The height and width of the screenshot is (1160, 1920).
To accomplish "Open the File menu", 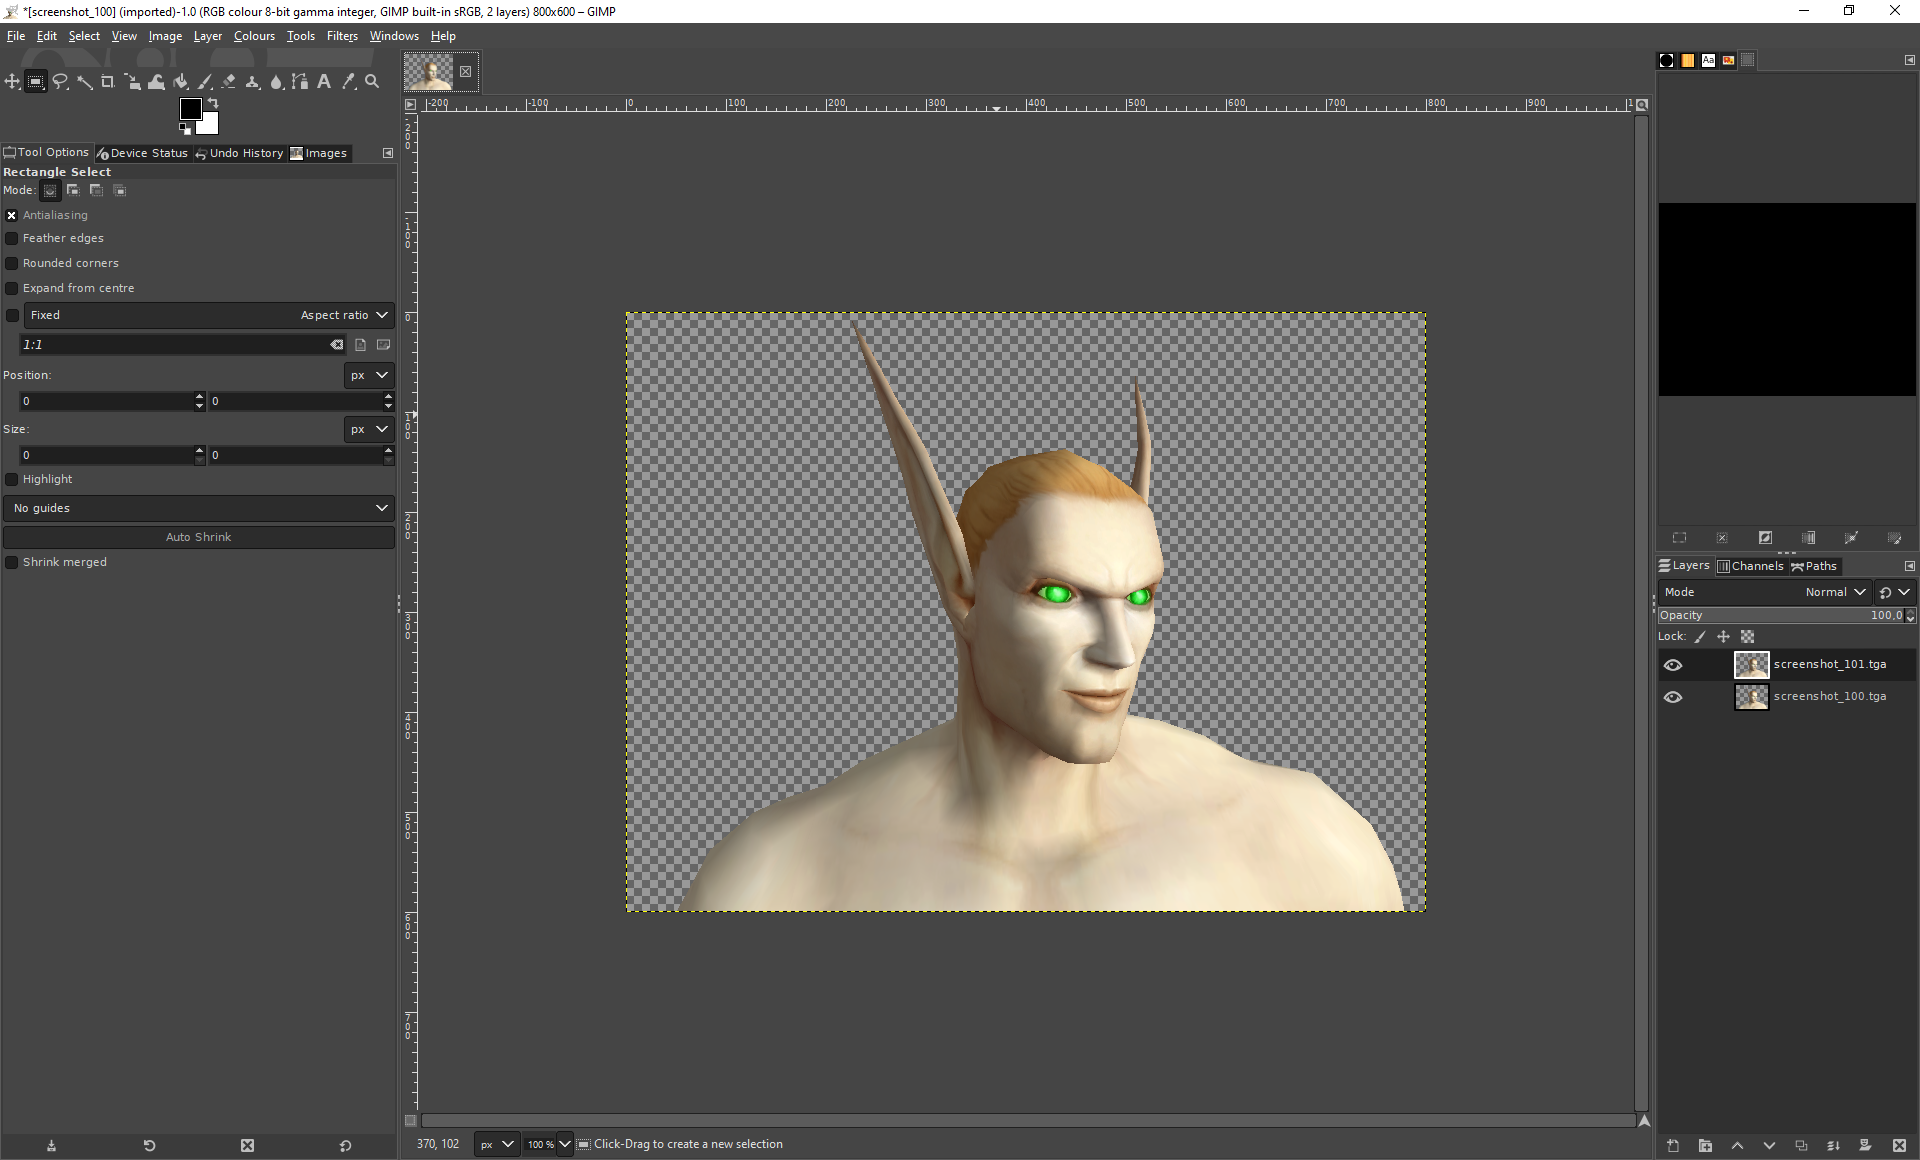I will (16, 36).
